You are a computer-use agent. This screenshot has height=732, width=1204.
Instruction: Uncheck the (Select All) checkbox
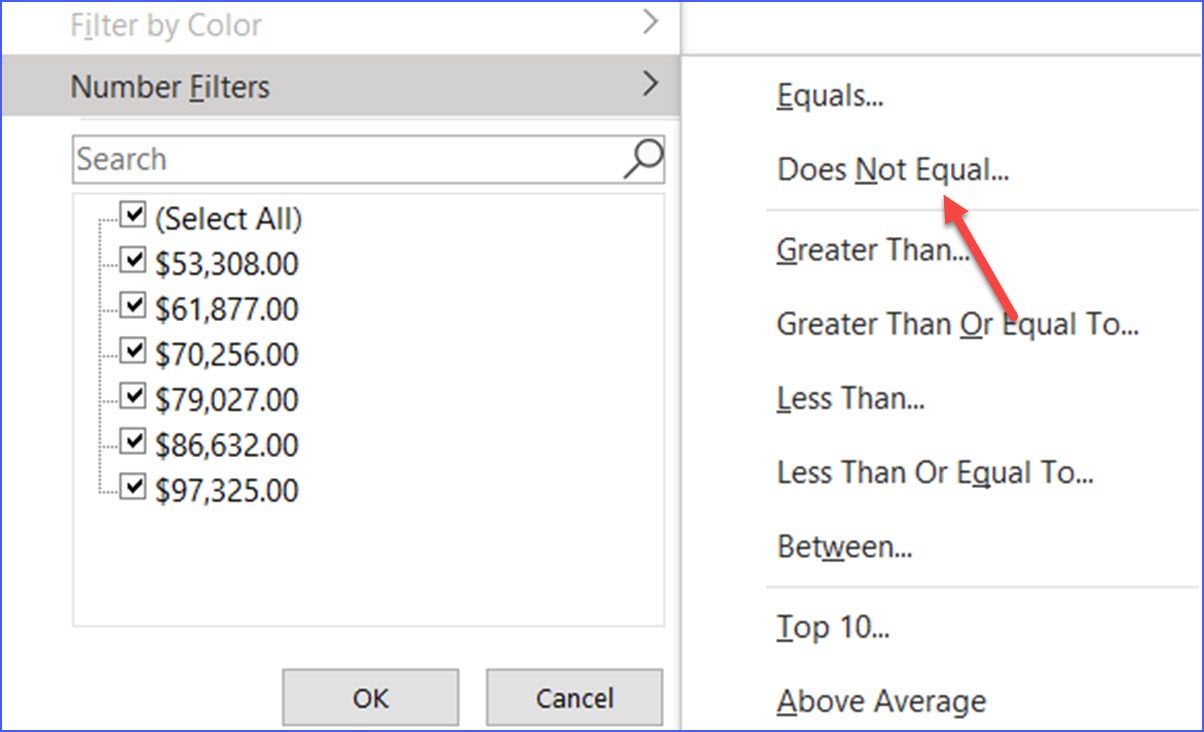point(131,216)
